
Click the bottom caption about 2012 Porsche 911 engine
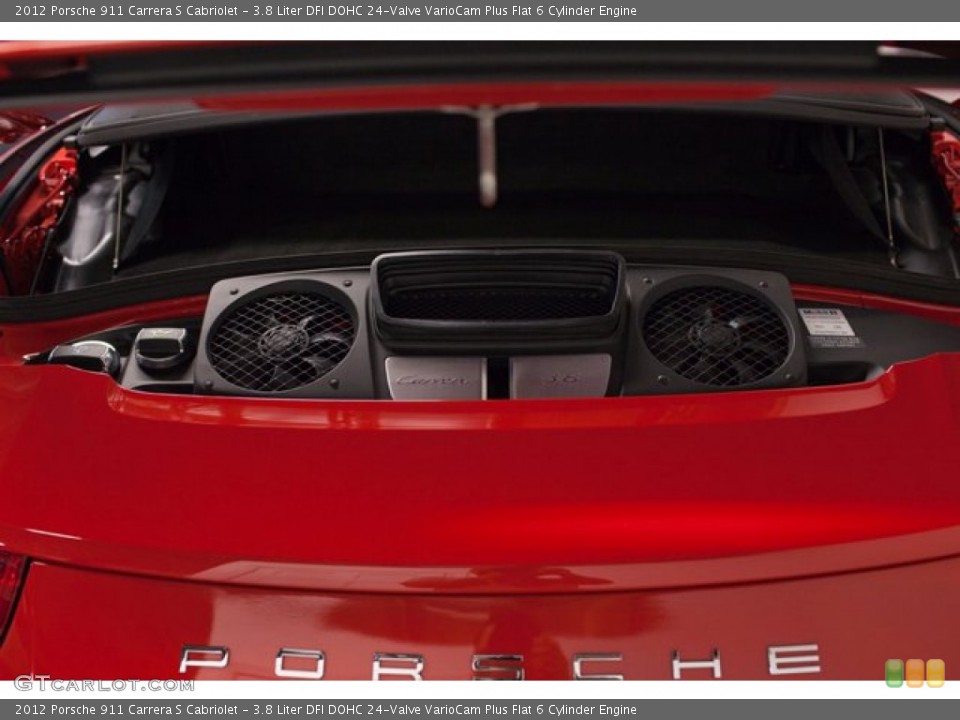(326, 710)
